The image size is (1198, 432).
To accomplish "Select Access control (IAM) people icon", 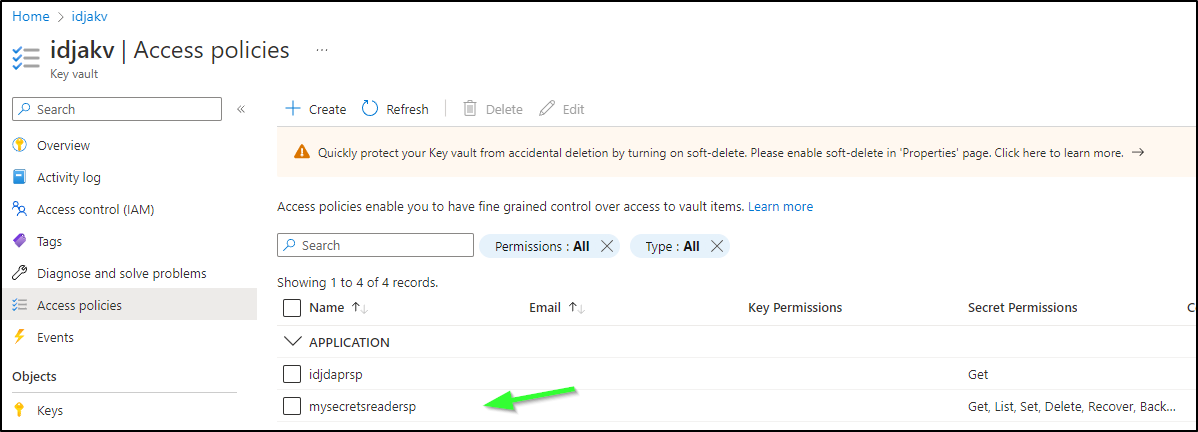I will pyautogui.click(x=20, y=210).
